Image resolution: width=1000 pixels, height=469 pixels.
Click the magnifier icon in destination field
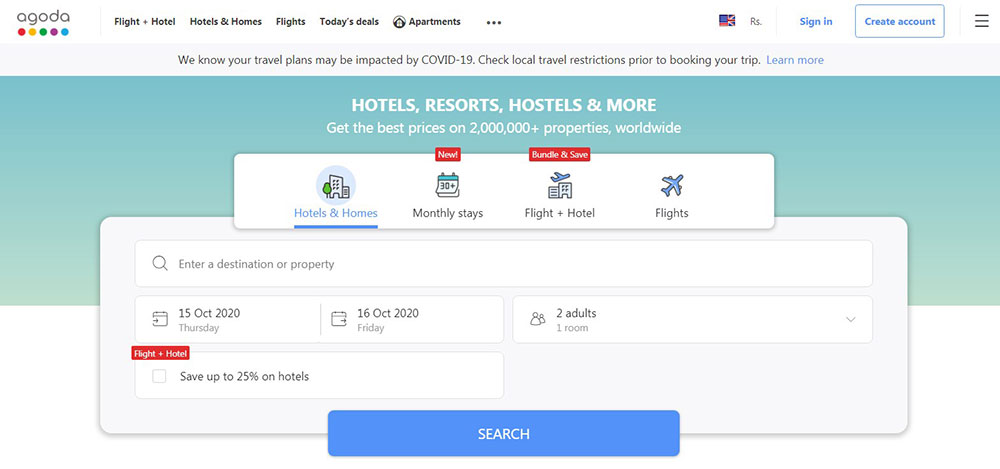click(x=160, y=264)
